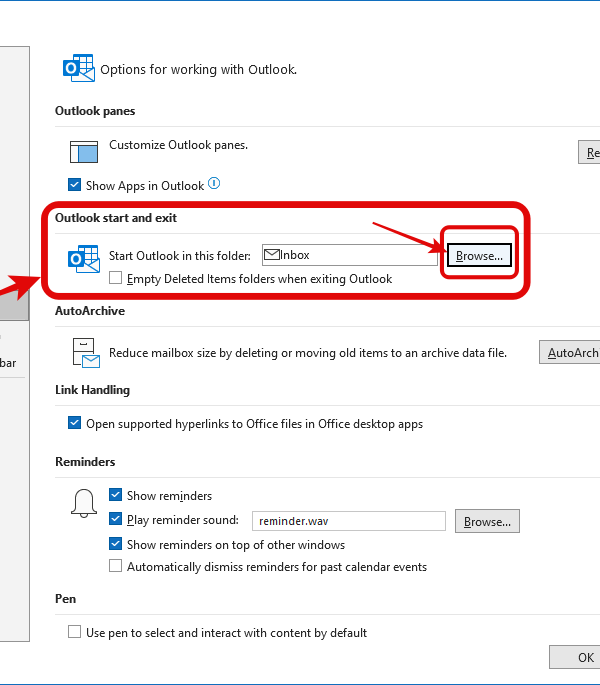The image size is (600, 685).
Task: Click the AutoArchive section heading
Action: [90, 311]
